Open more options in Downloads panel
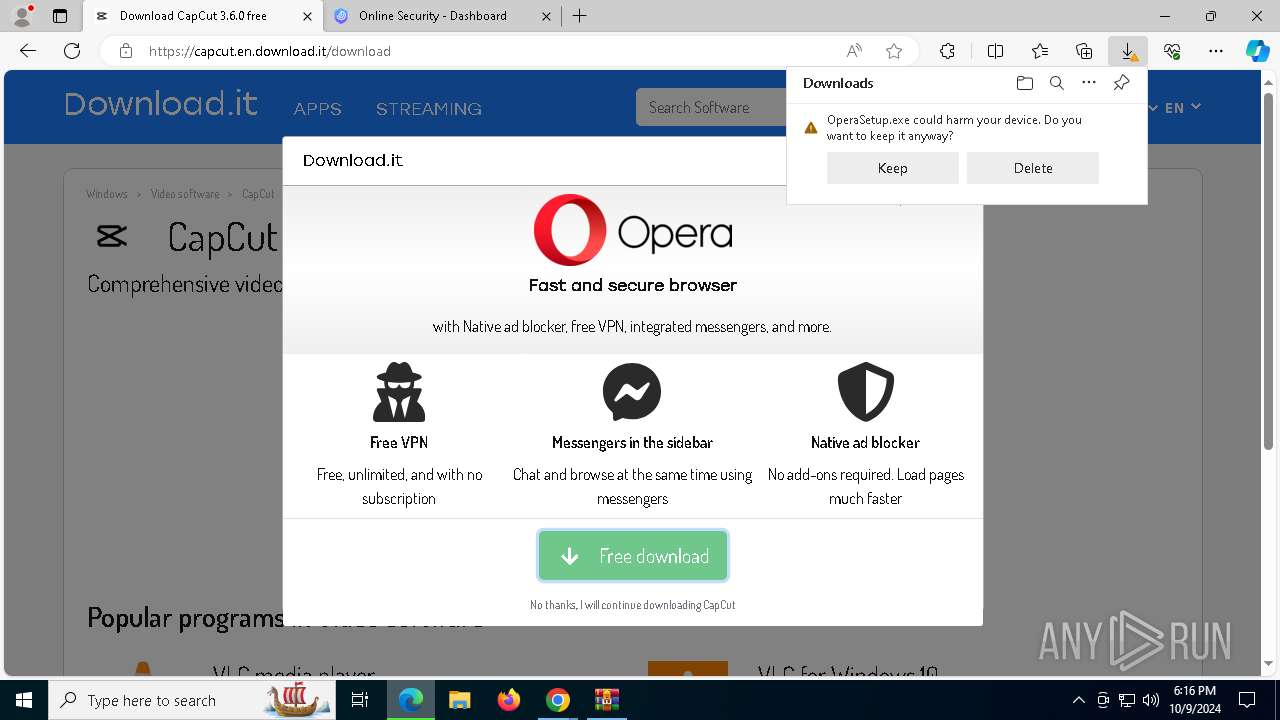This screenshot has width=1280, height=720. [x=1089, y=83]
